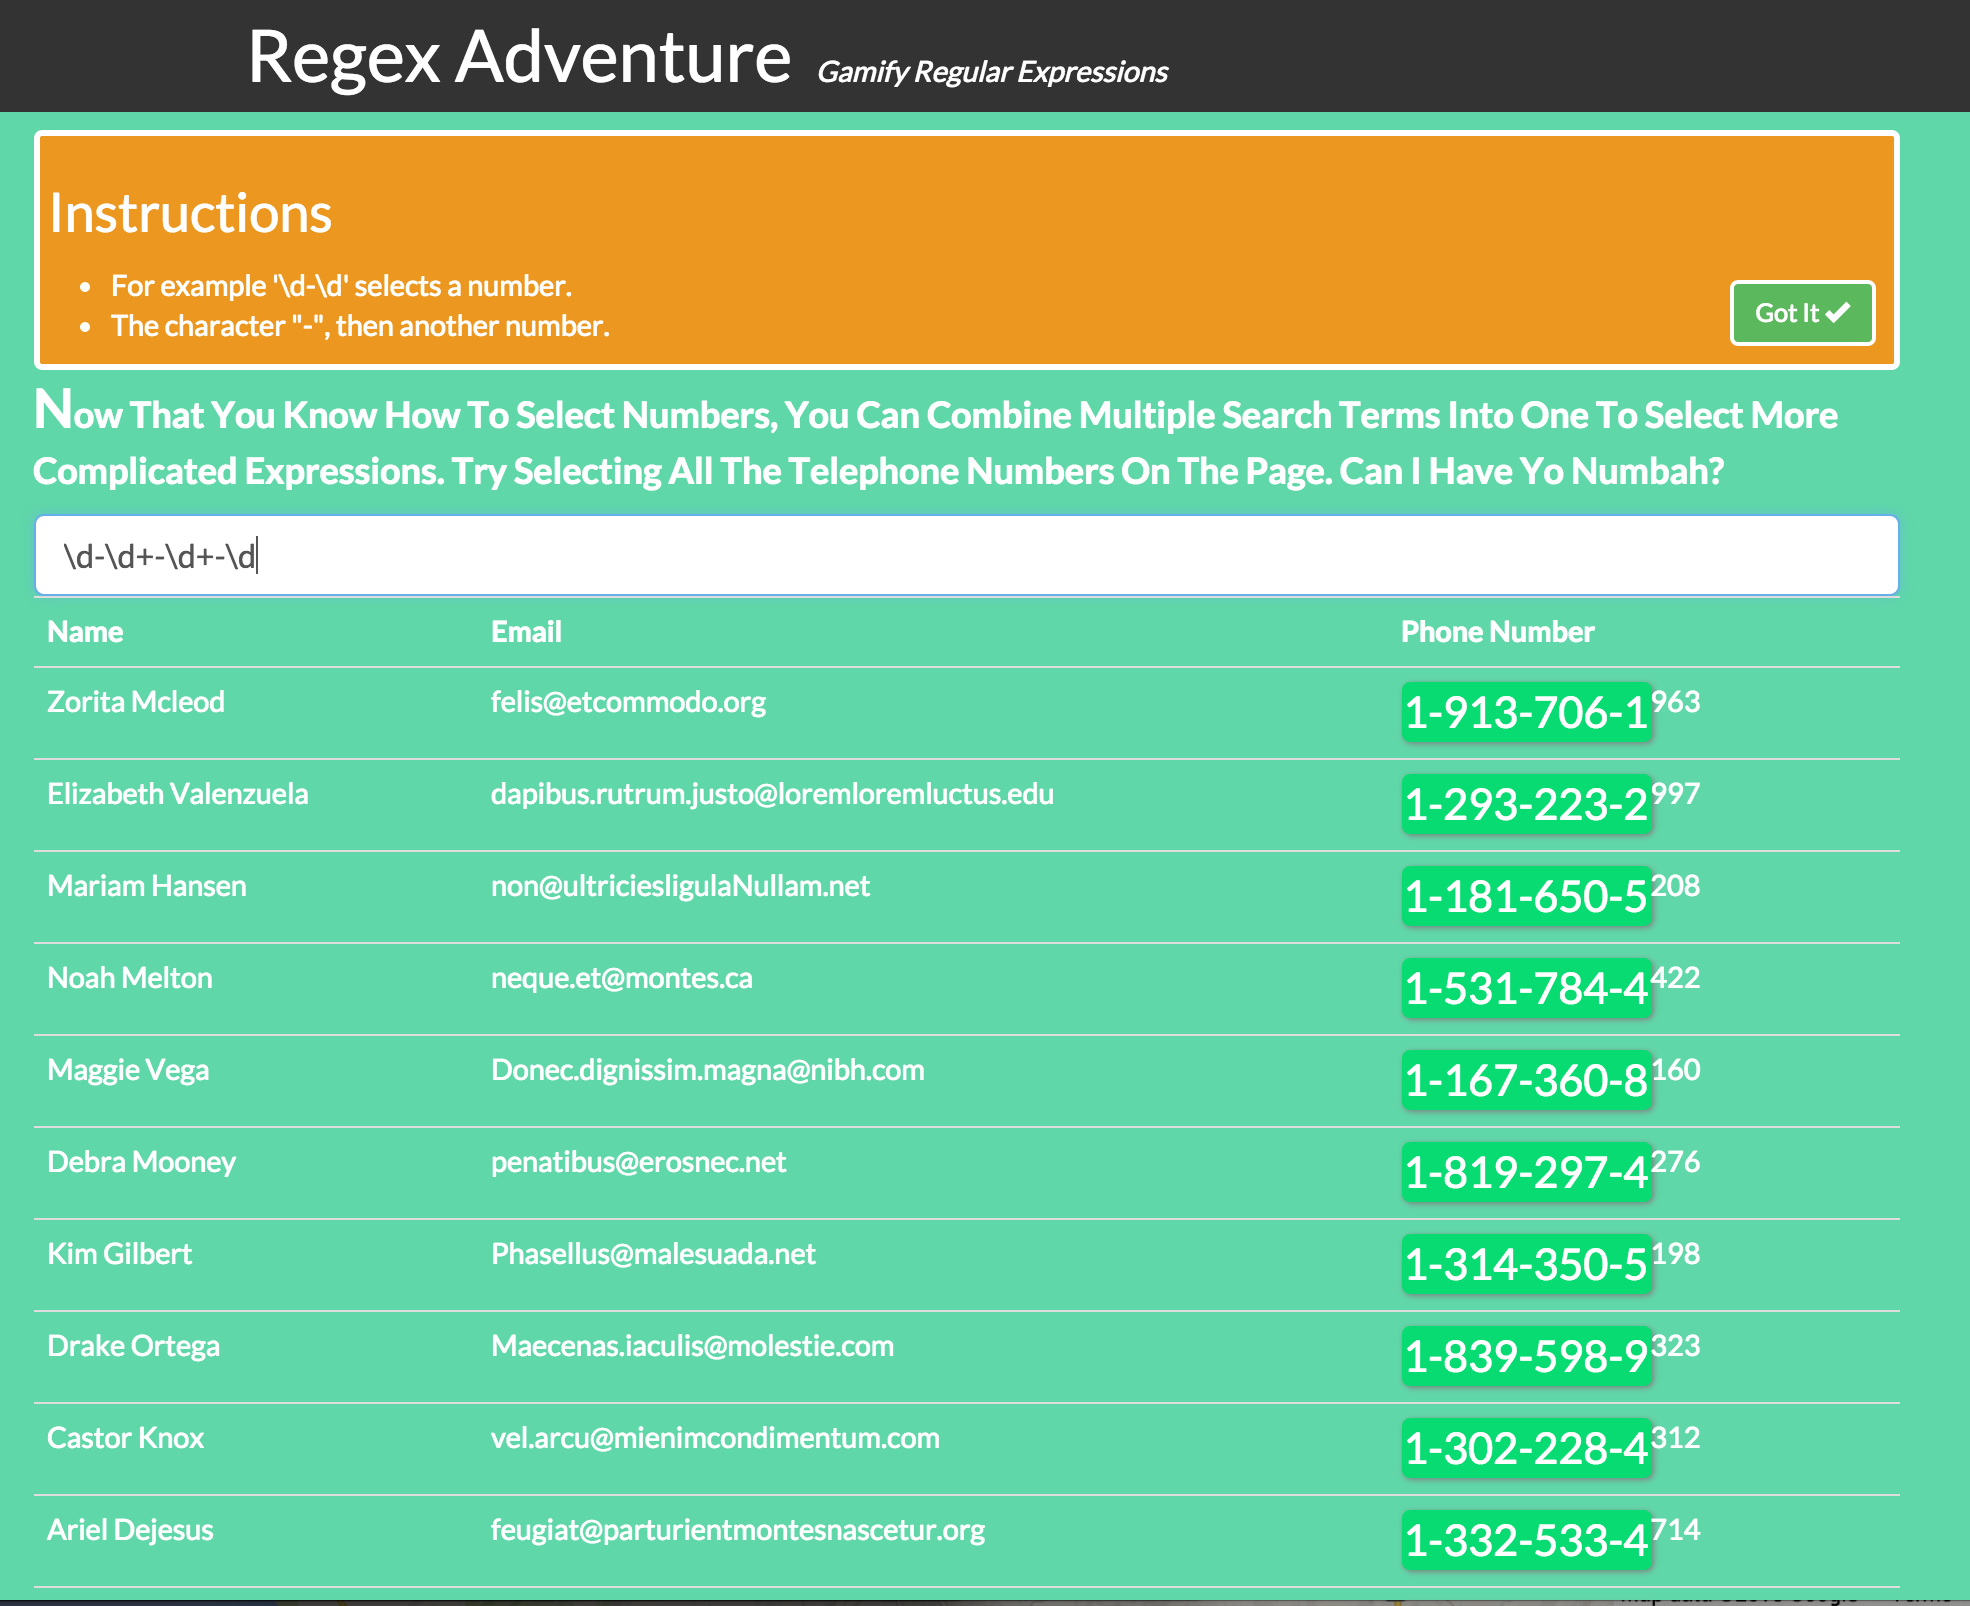Click the Email column header

[x=526, y=632]
